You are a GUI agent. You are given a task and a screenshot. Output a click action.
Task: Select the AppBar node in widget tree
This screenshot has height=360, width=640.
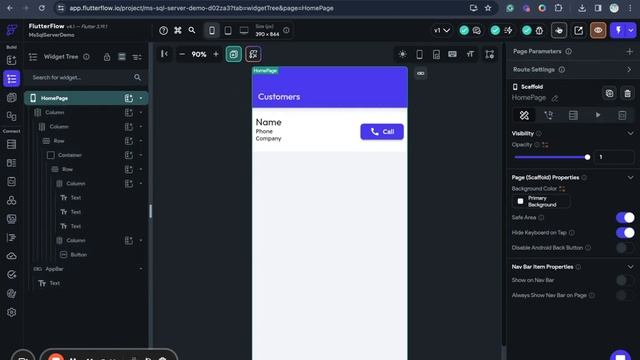coord(54,269)
